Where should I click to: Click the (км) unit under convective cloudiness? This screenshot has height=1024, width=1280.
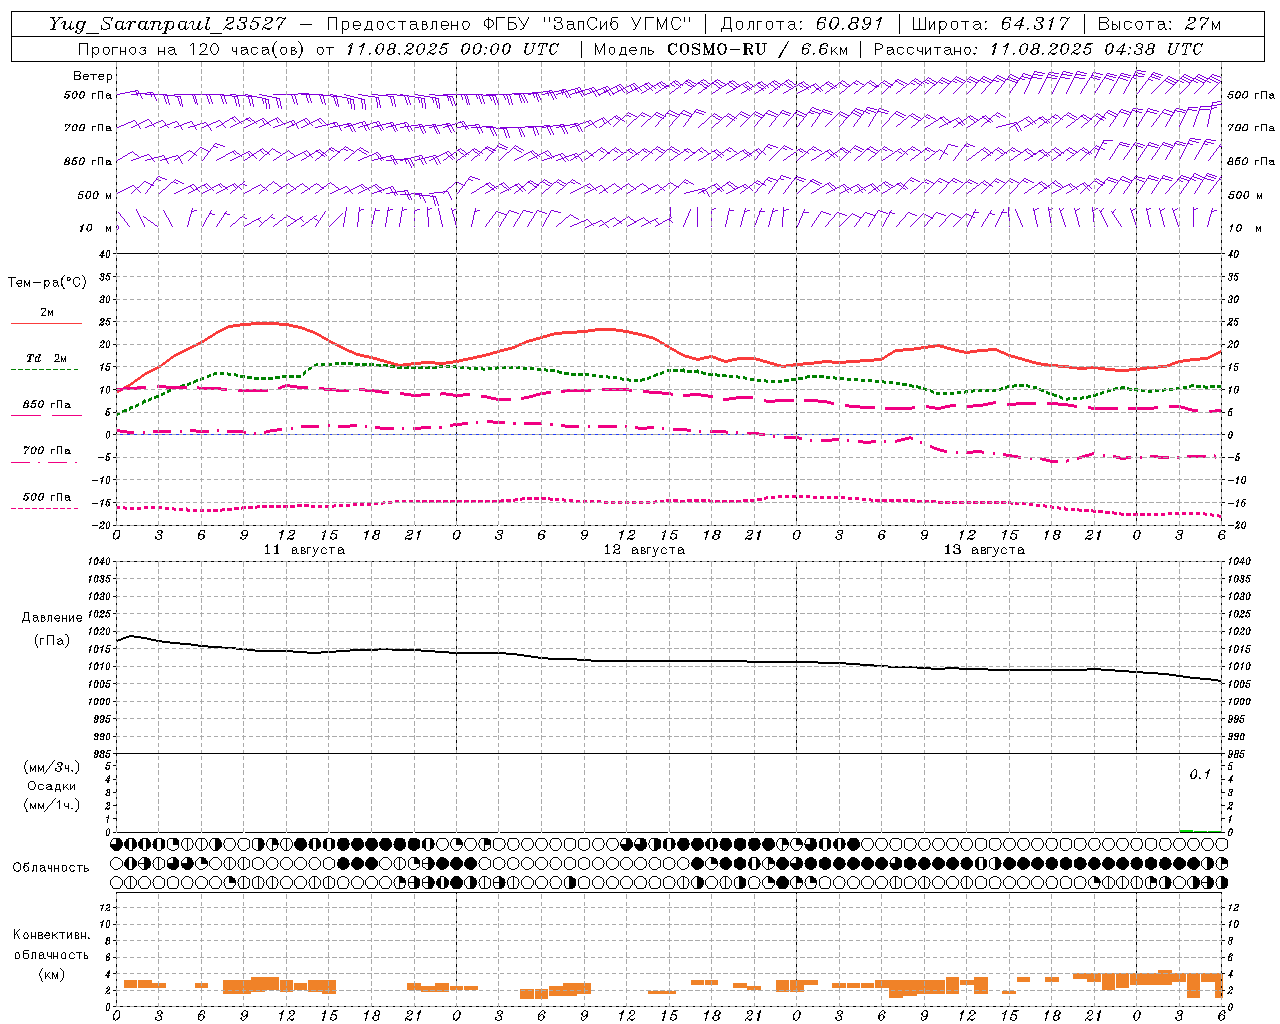pyautogui.click(x=52, y=973)
